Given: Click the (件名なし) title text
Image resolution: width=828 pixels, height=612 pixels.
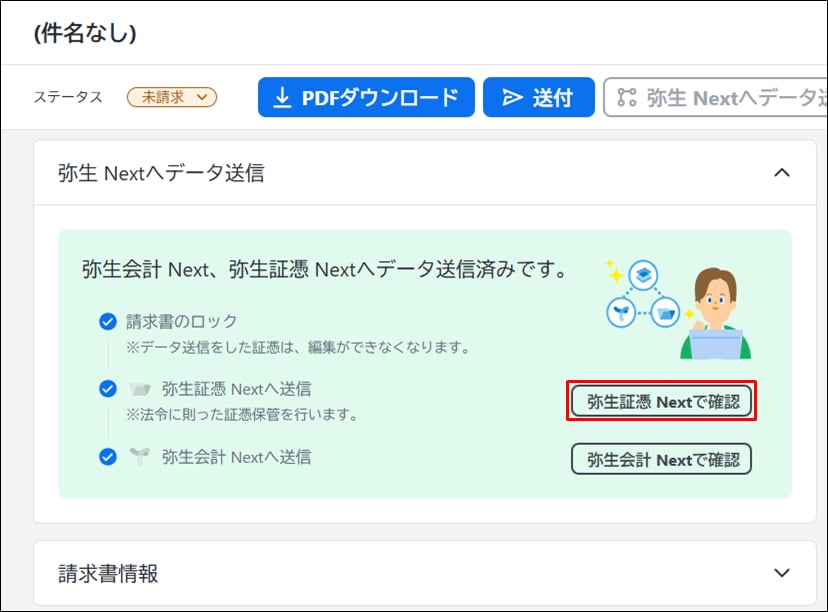Looking at the screenshot, I should (x=85, y=33).
